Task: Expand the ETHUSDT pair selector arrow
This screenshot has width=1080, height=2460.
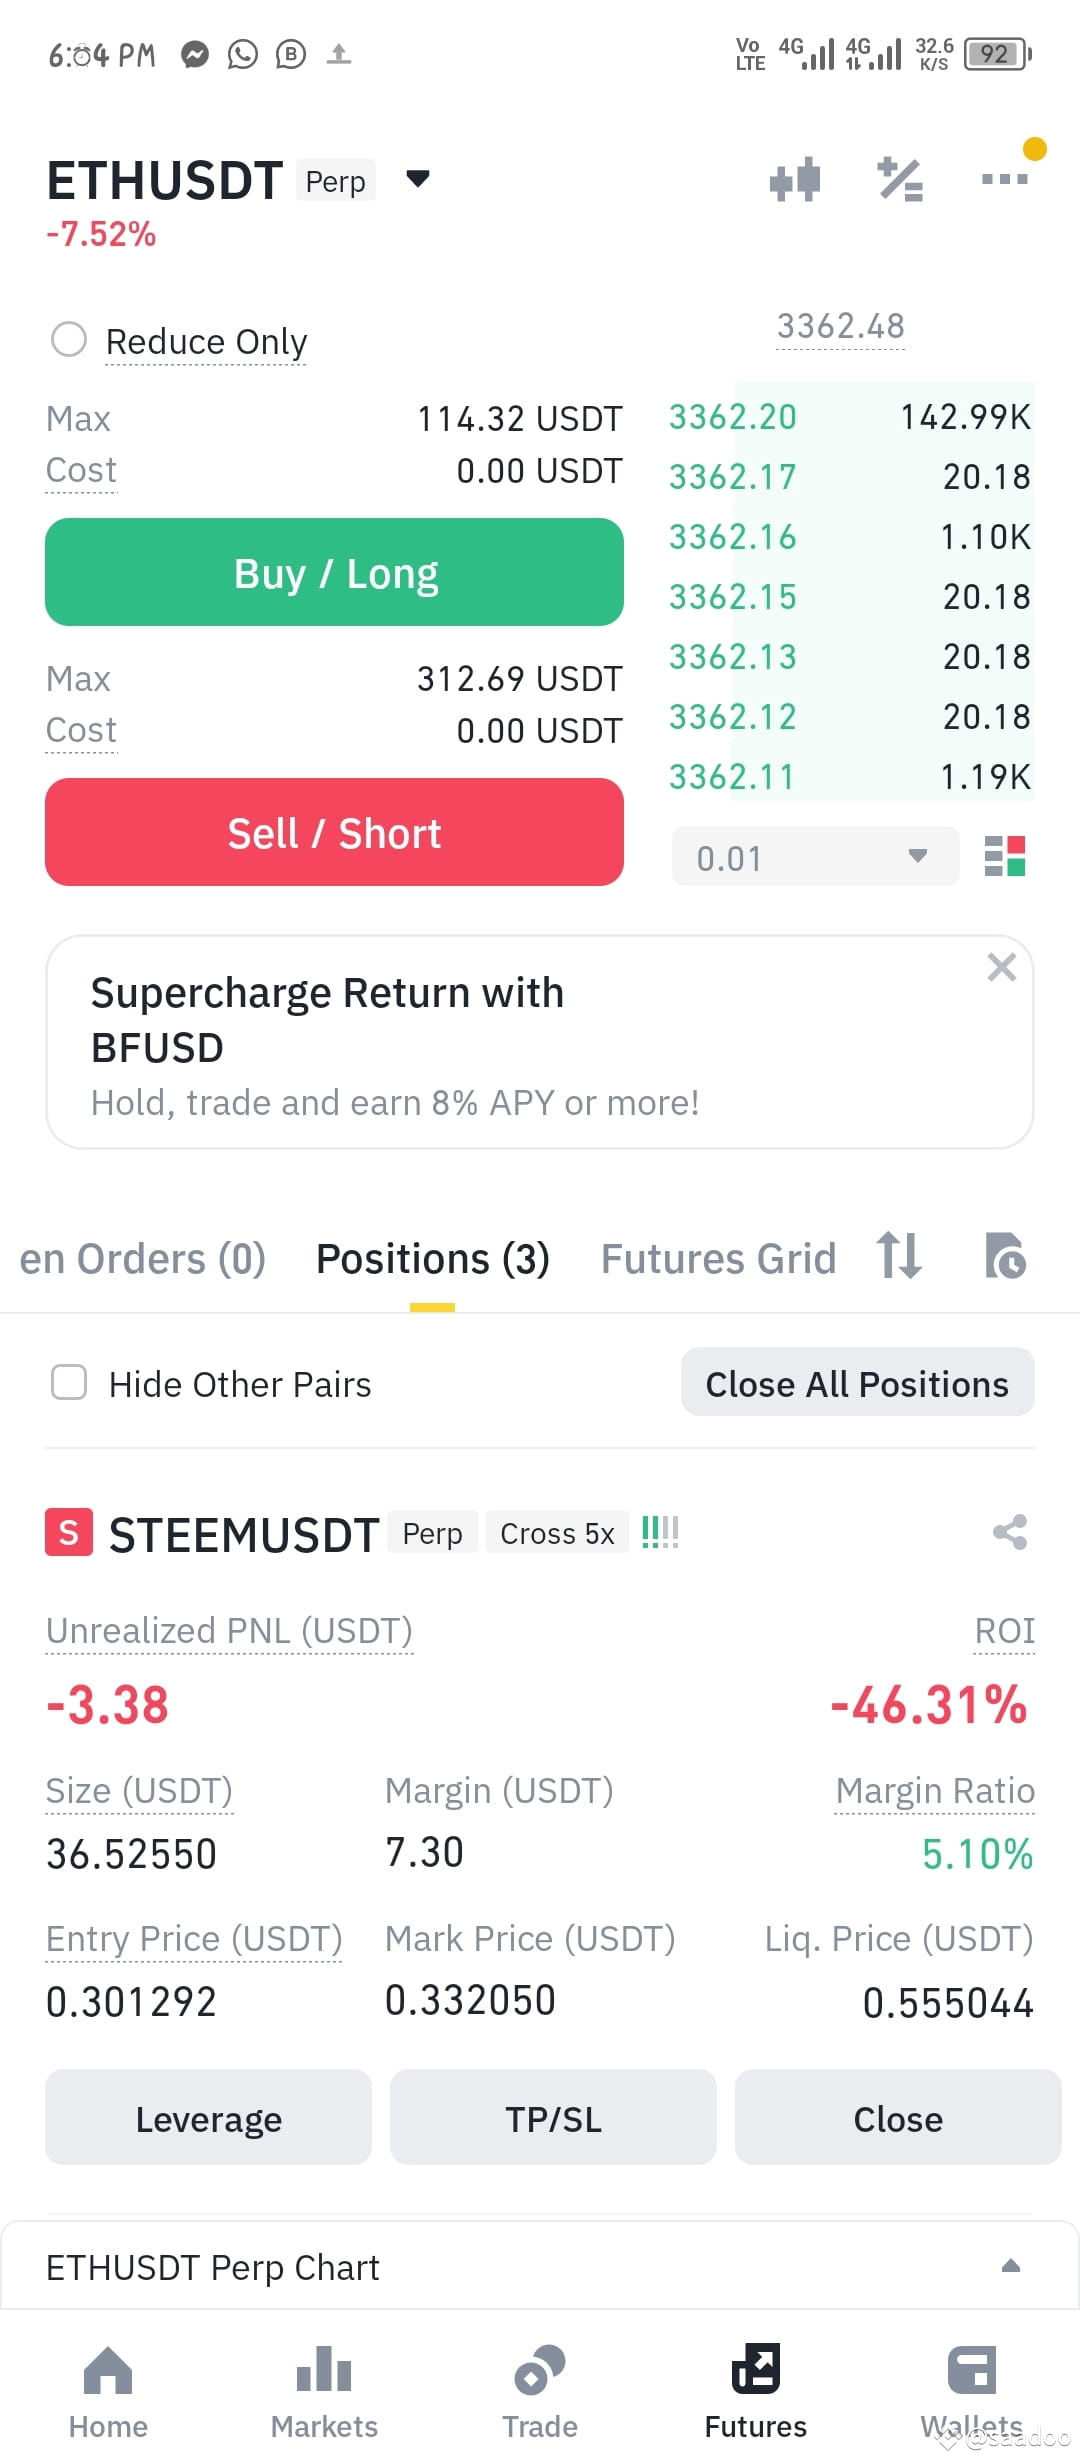Action: tap(418, 179)
